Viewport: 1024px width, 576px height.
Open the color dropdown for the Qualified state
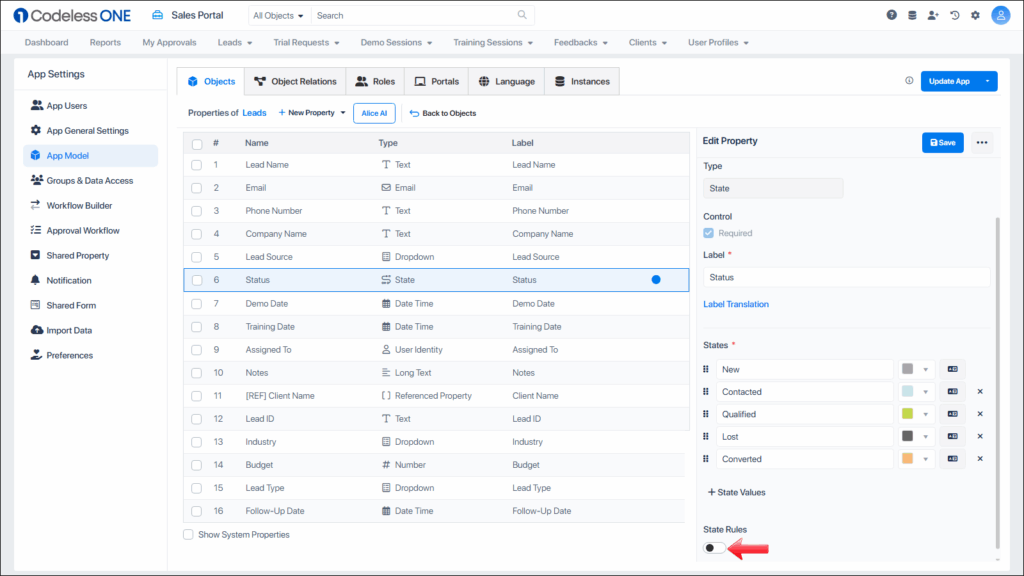925,413
